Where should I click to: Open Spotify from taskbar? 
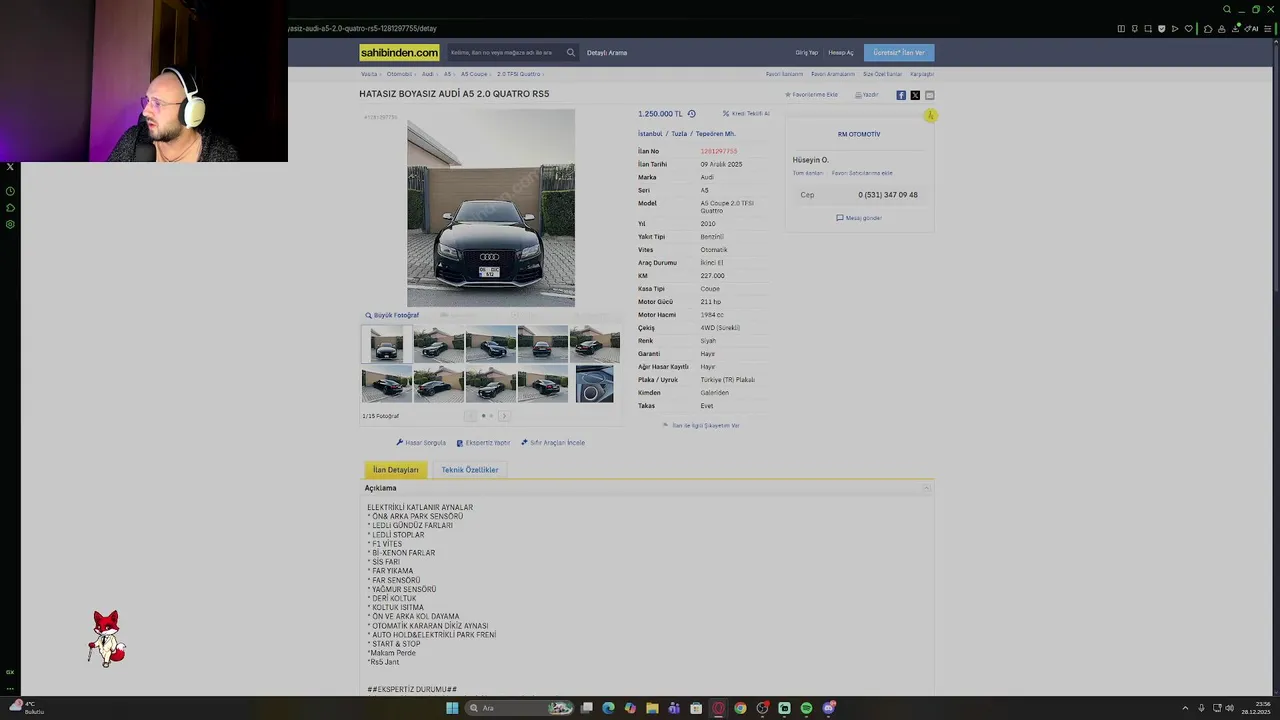tap(806, 708)
